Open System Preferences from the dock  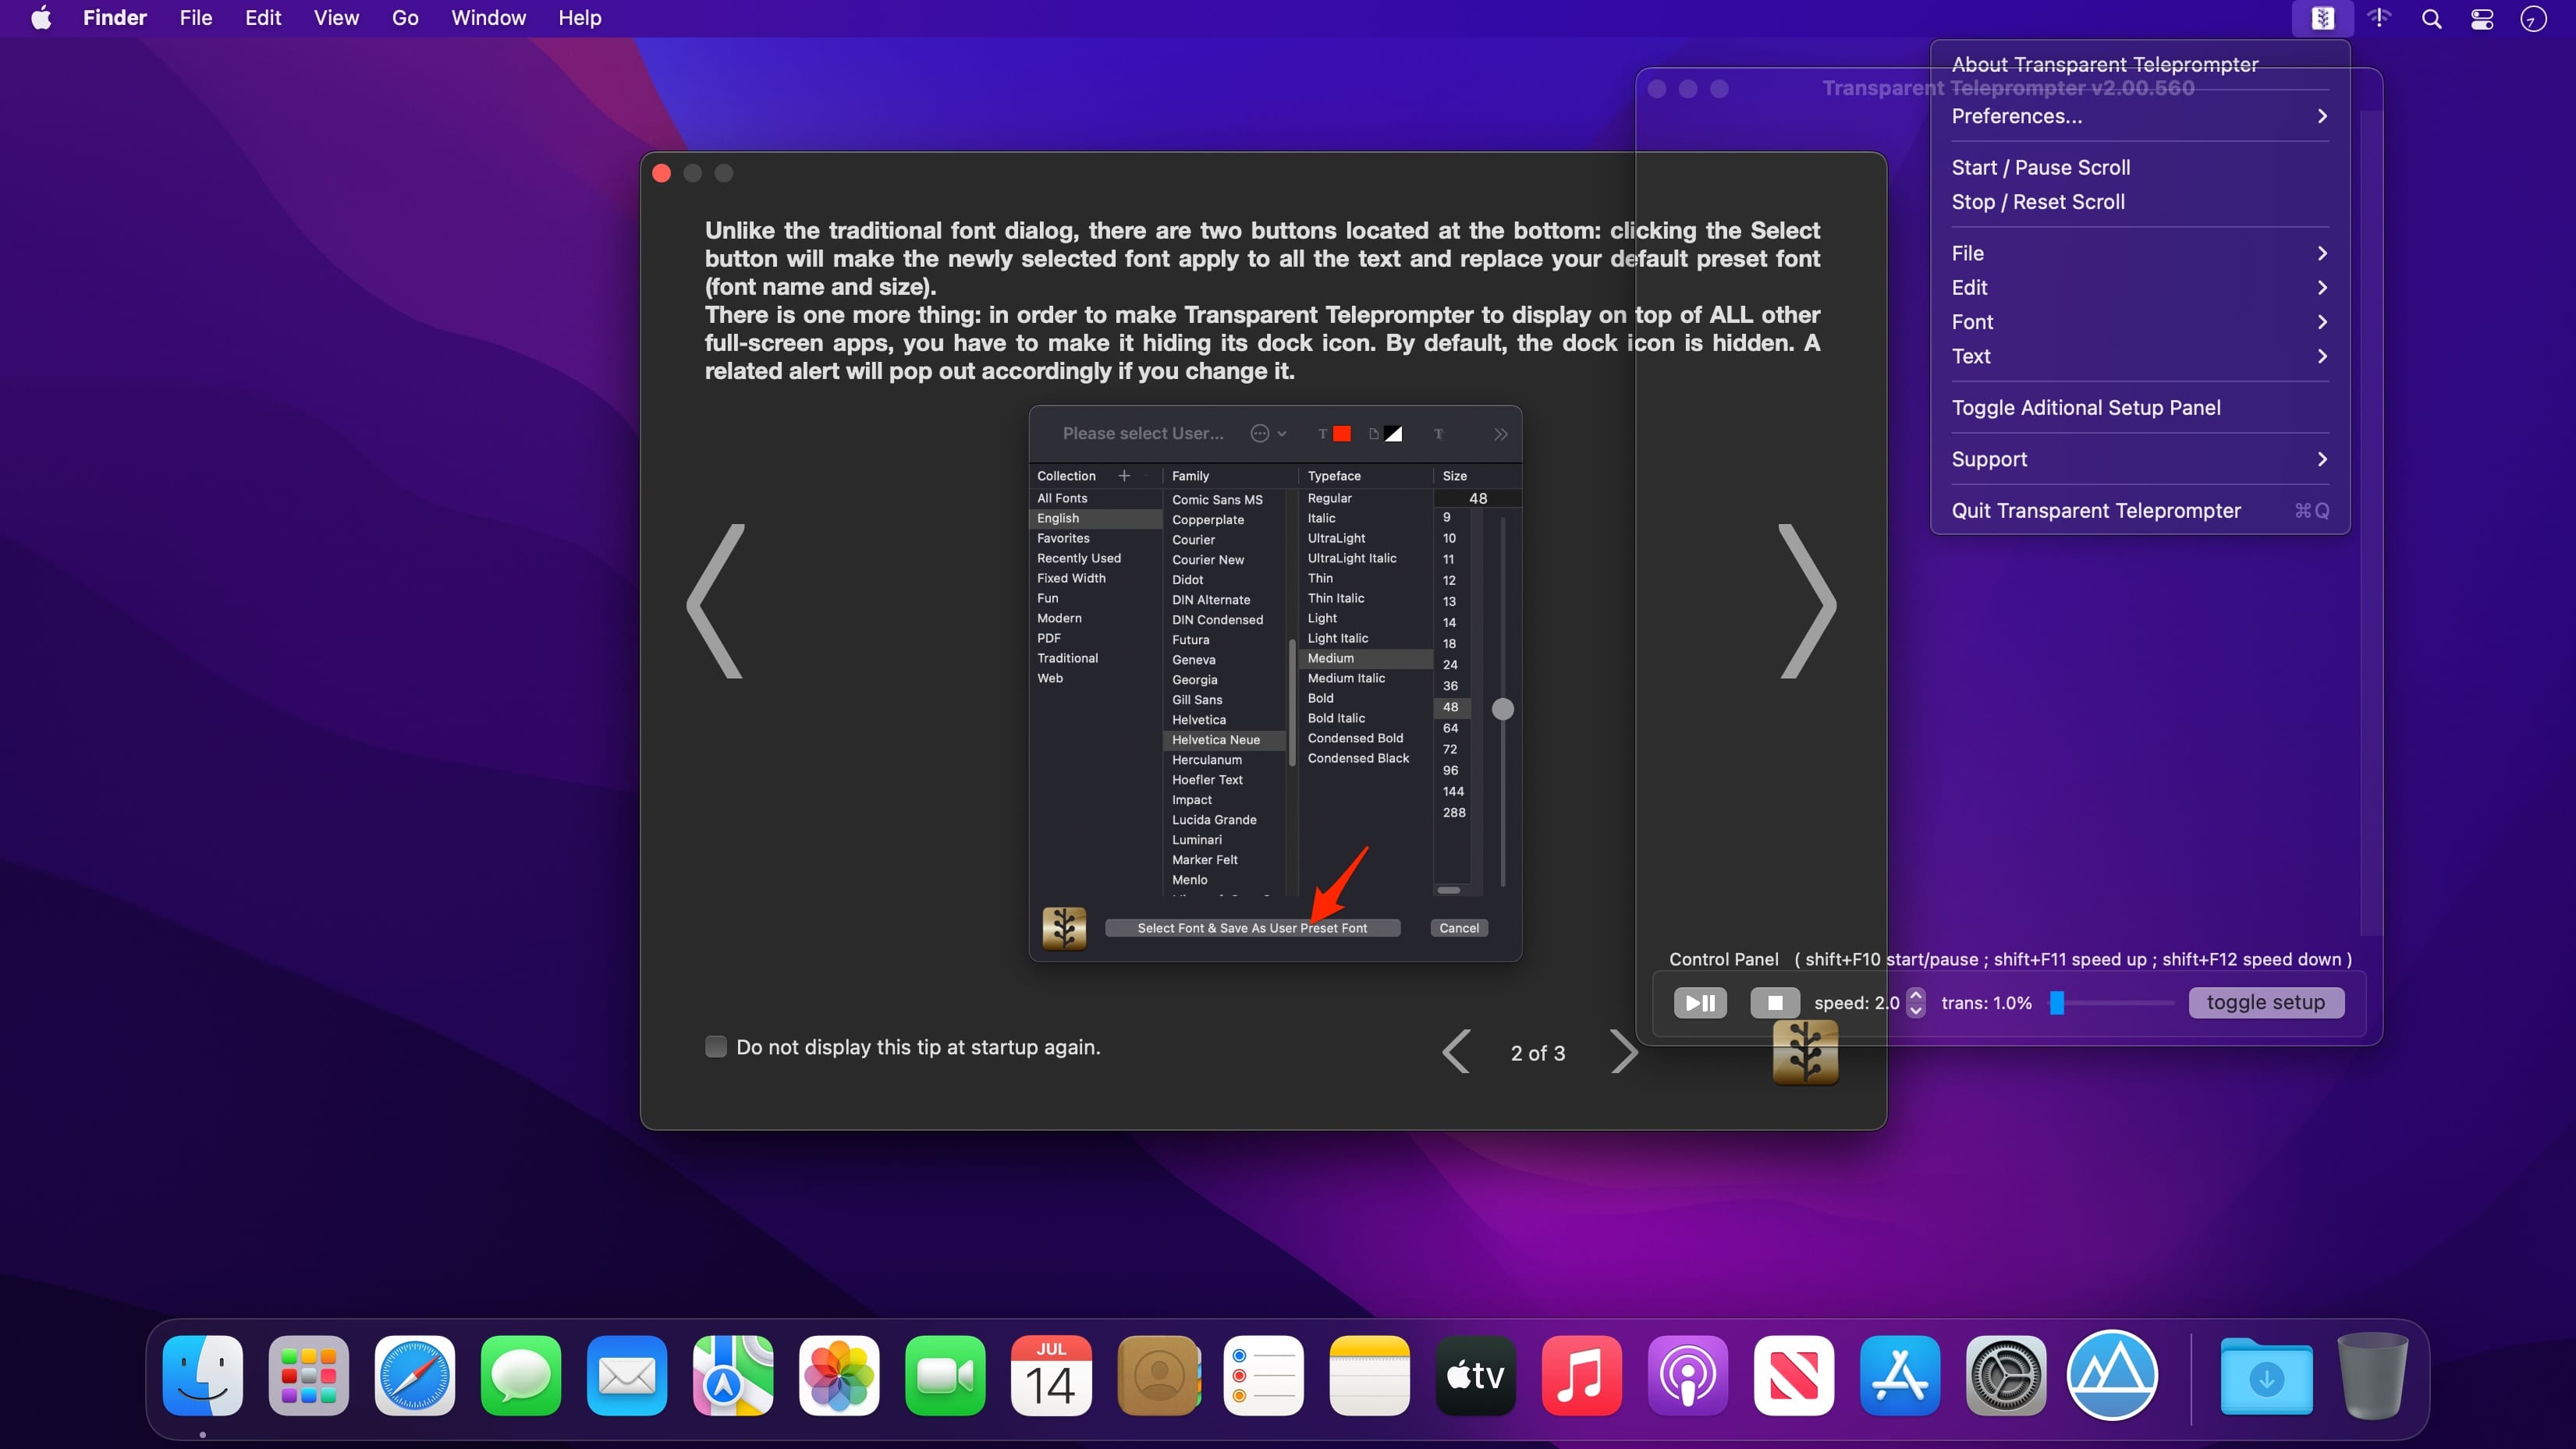tap(2005, 1376)
